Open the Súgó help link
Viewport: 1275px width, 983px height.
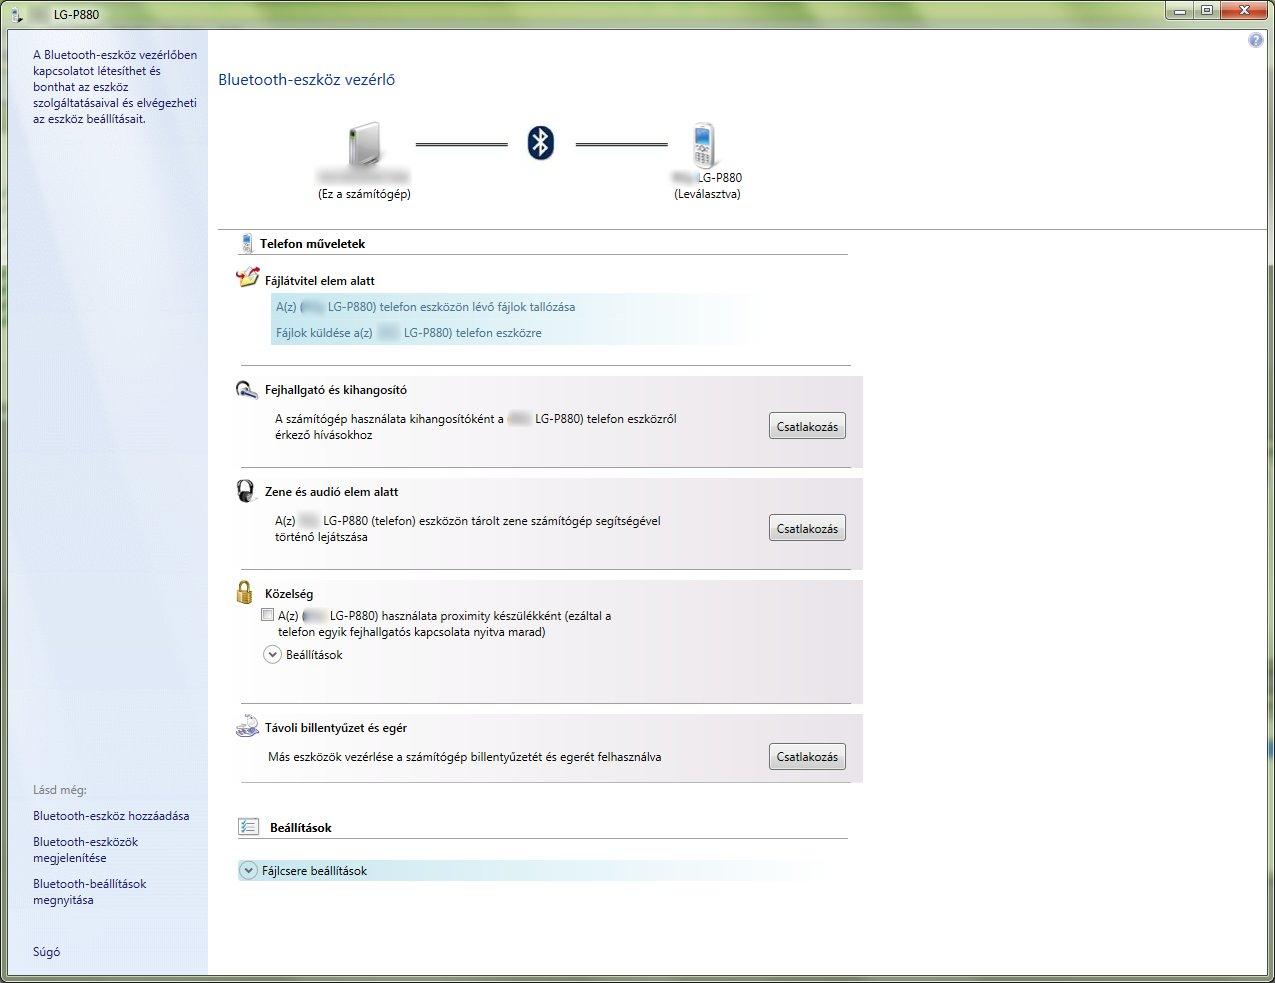click(47, 952)
